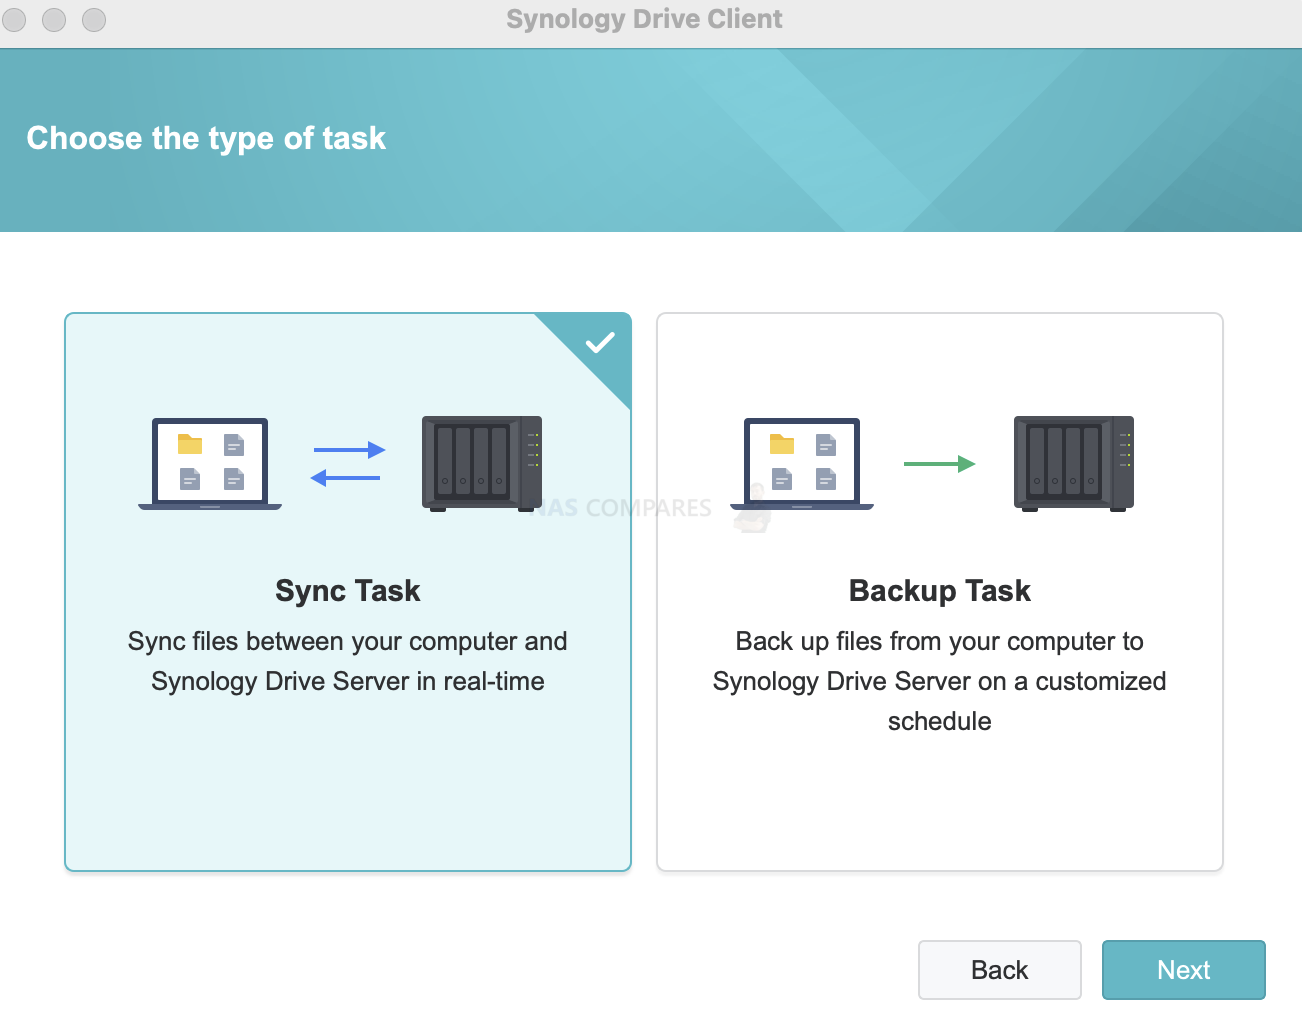Click the NAS server icon in Sync Task card
Viewport: 1302px width, 1016px height.
click(x=482, y=464)
